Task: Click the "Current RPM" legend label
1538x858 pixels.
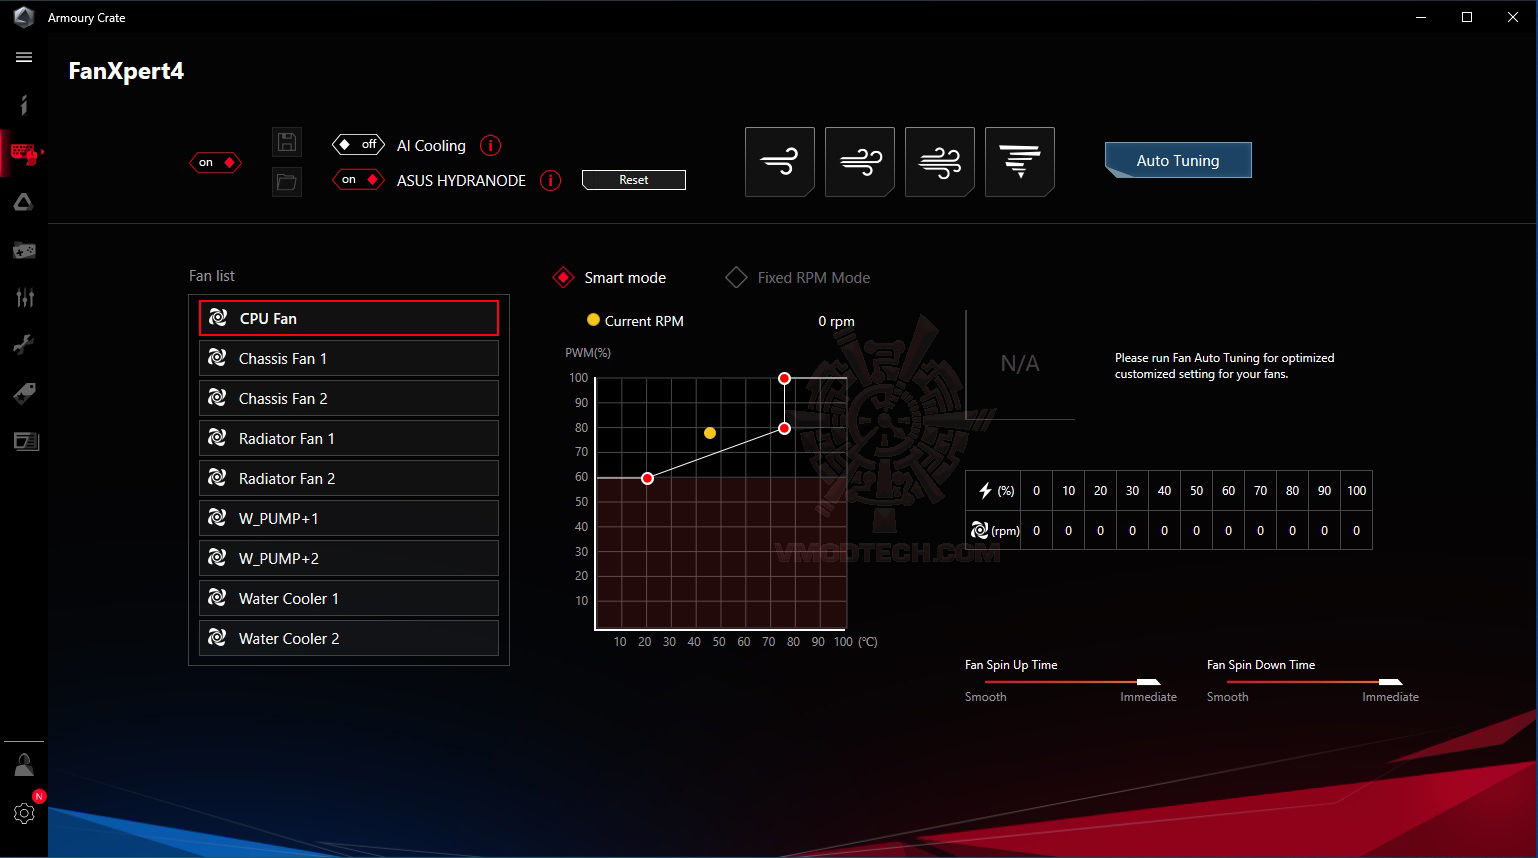Action: (644, 321)
